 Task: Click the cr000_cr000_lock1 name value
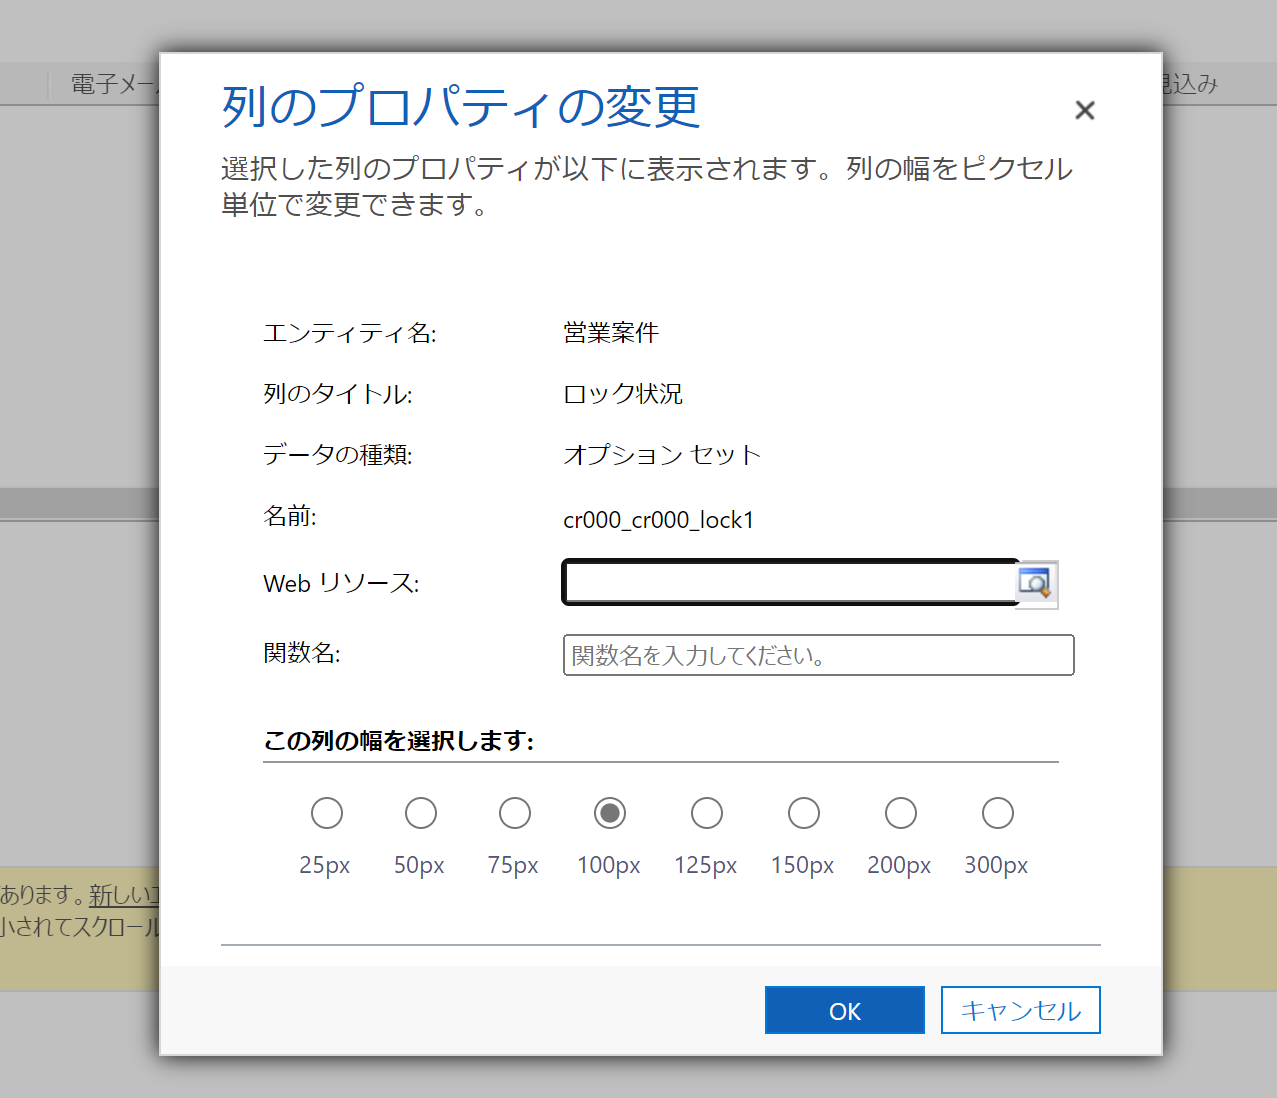658,520
